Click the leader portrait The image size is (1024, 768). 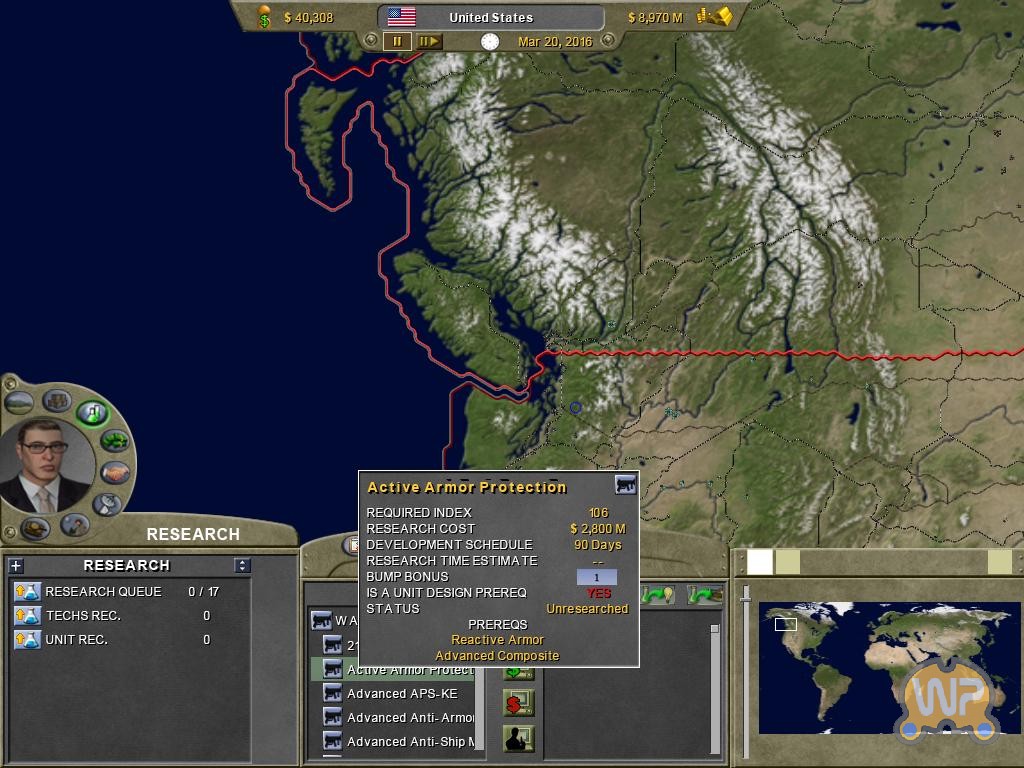click(46, 464)
